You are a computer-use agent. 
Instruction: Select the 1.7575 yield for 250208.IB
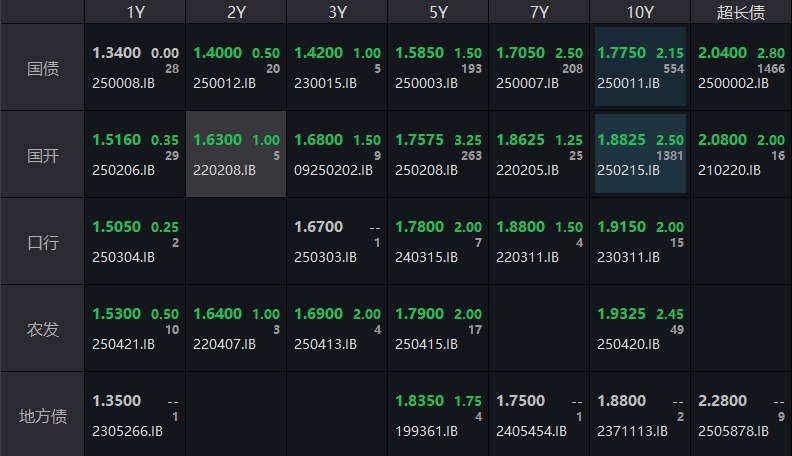[x=419, y=139]
